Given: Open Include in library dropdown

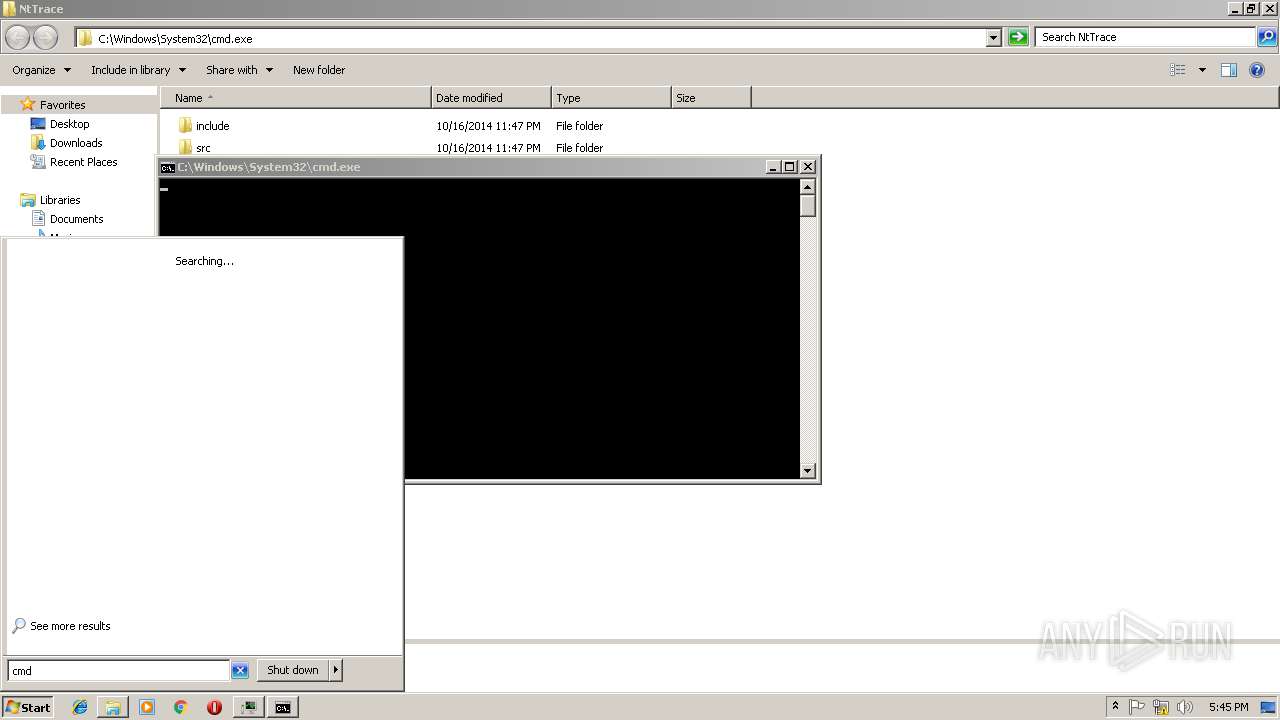Looking at the screenshot, I should click(x=139, y=70).
